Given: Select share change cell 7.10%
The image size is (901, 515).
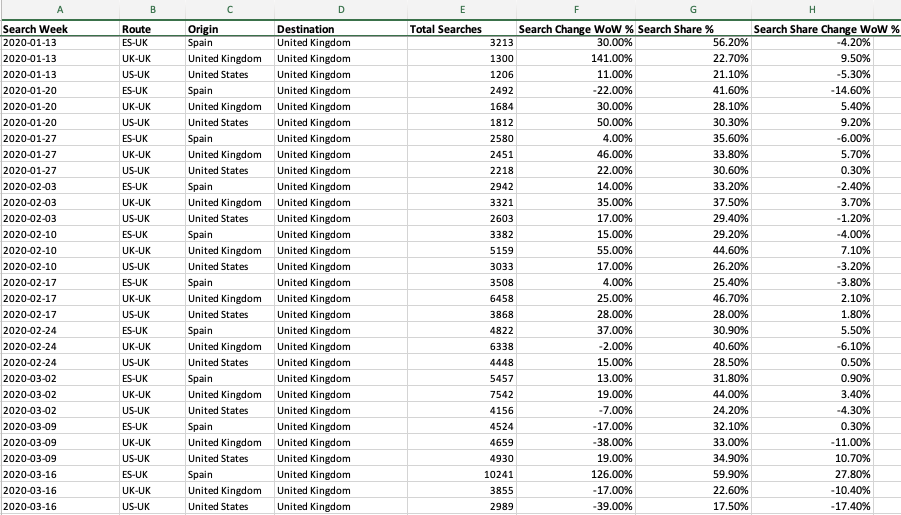Looking at the screenshot, I should coord(812,250).
